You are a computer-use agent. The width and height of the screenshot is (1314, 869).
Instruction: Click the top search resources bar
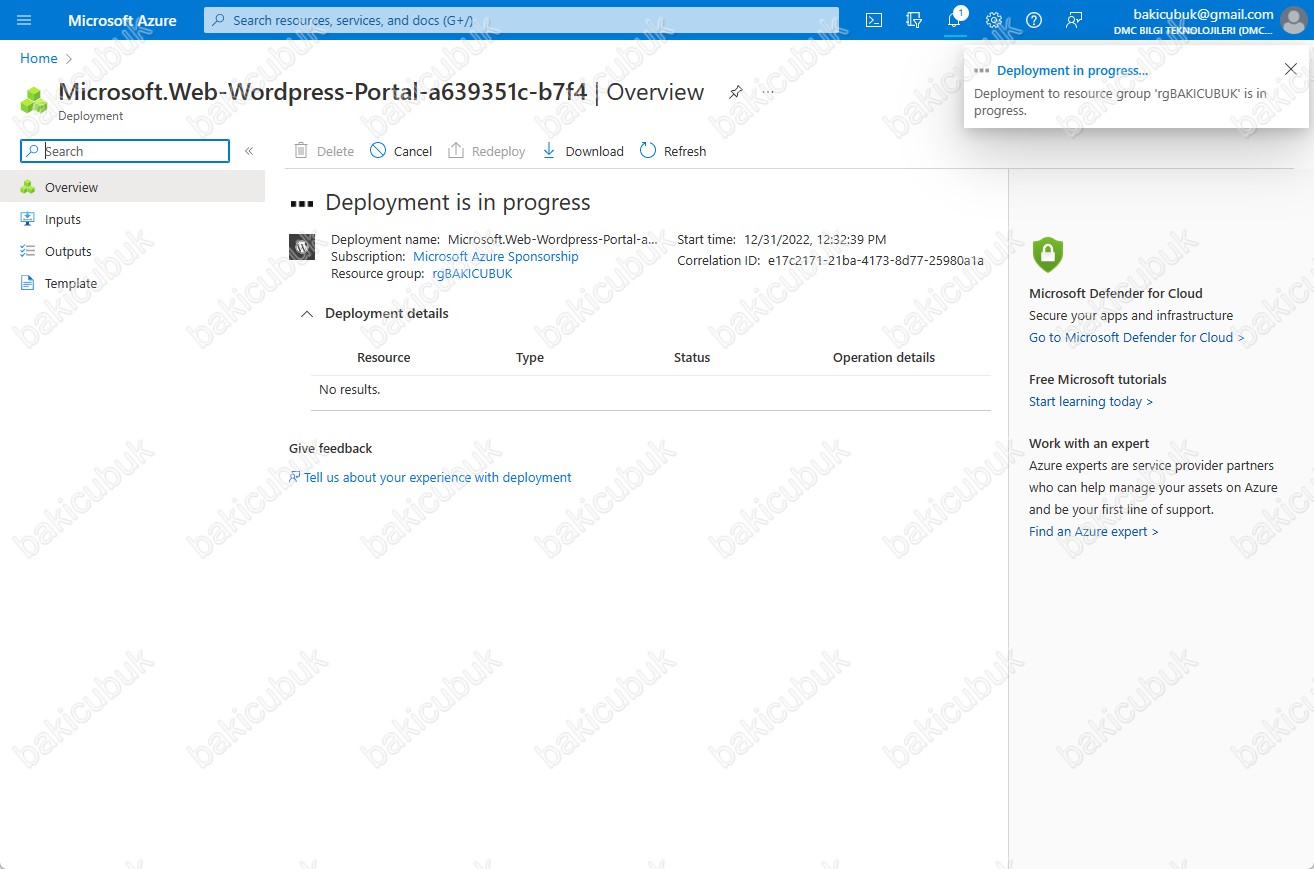tap(521, 20)
